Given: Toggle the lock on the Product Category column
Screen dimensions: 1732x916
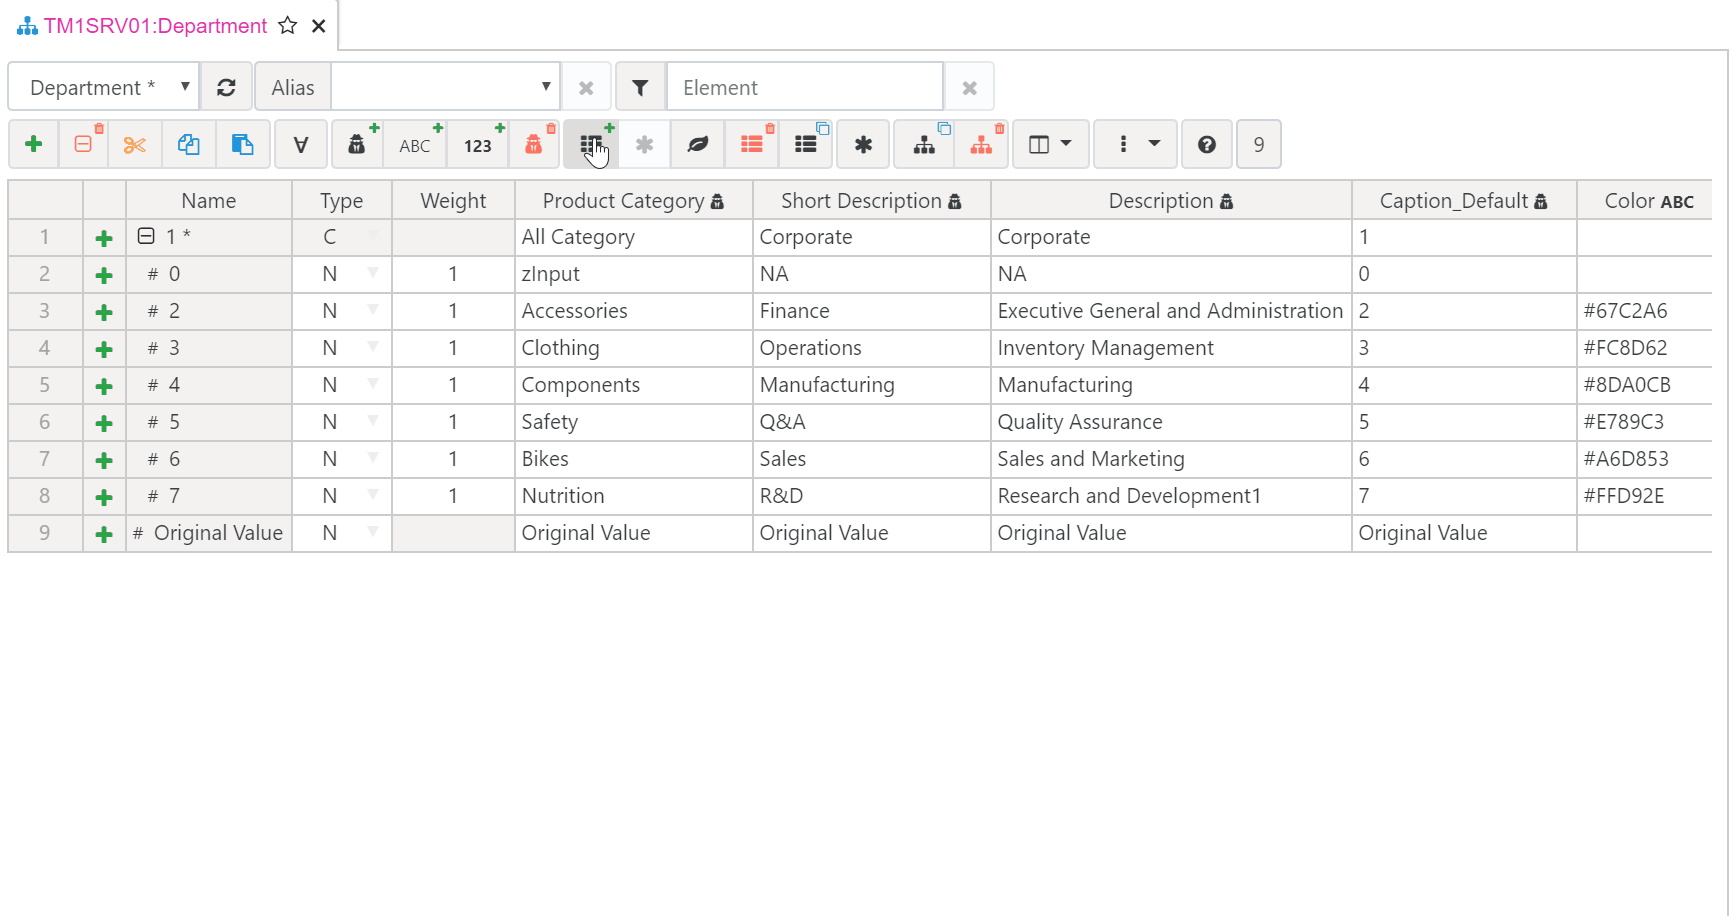Looking at the screenshot, I should click(718, 200).
